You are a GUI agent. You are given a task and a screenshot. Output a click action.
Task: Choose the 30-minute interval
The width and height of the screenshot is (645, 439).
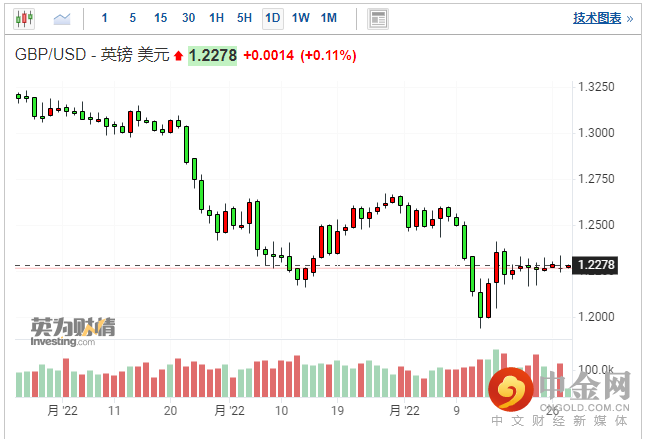(188, 18)
